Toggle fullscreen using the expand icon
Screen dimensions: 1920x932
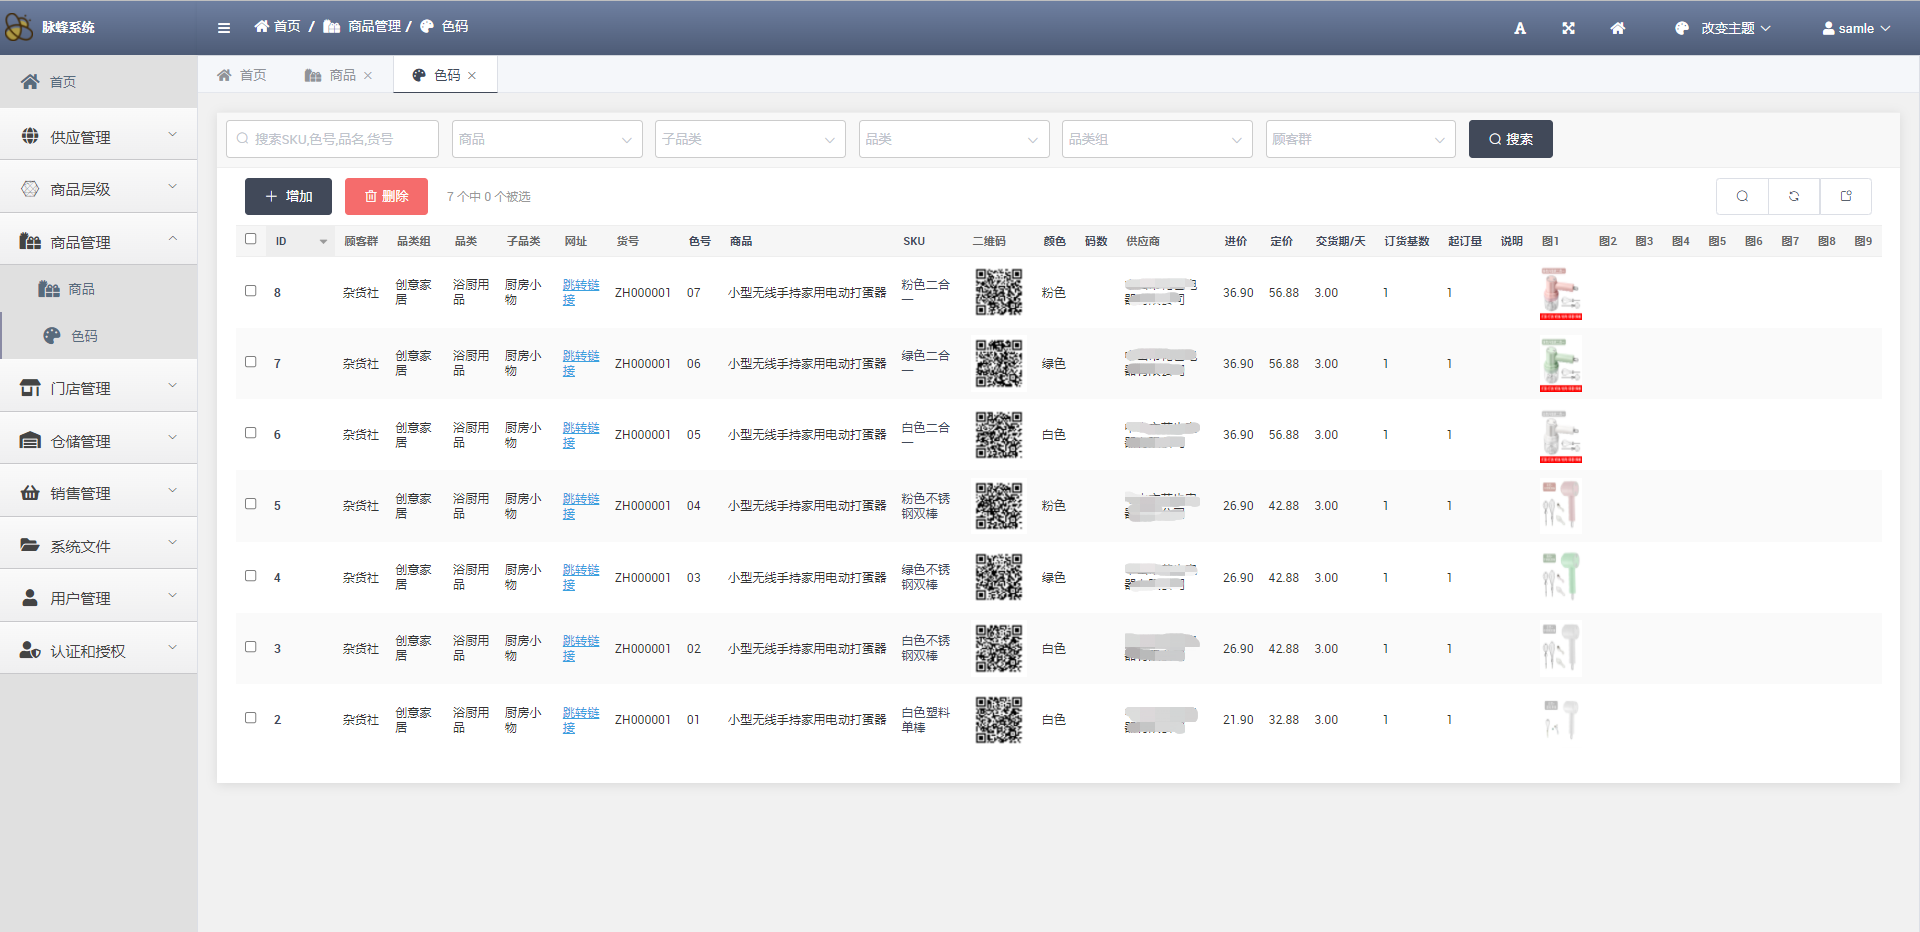click(1568, 28)
